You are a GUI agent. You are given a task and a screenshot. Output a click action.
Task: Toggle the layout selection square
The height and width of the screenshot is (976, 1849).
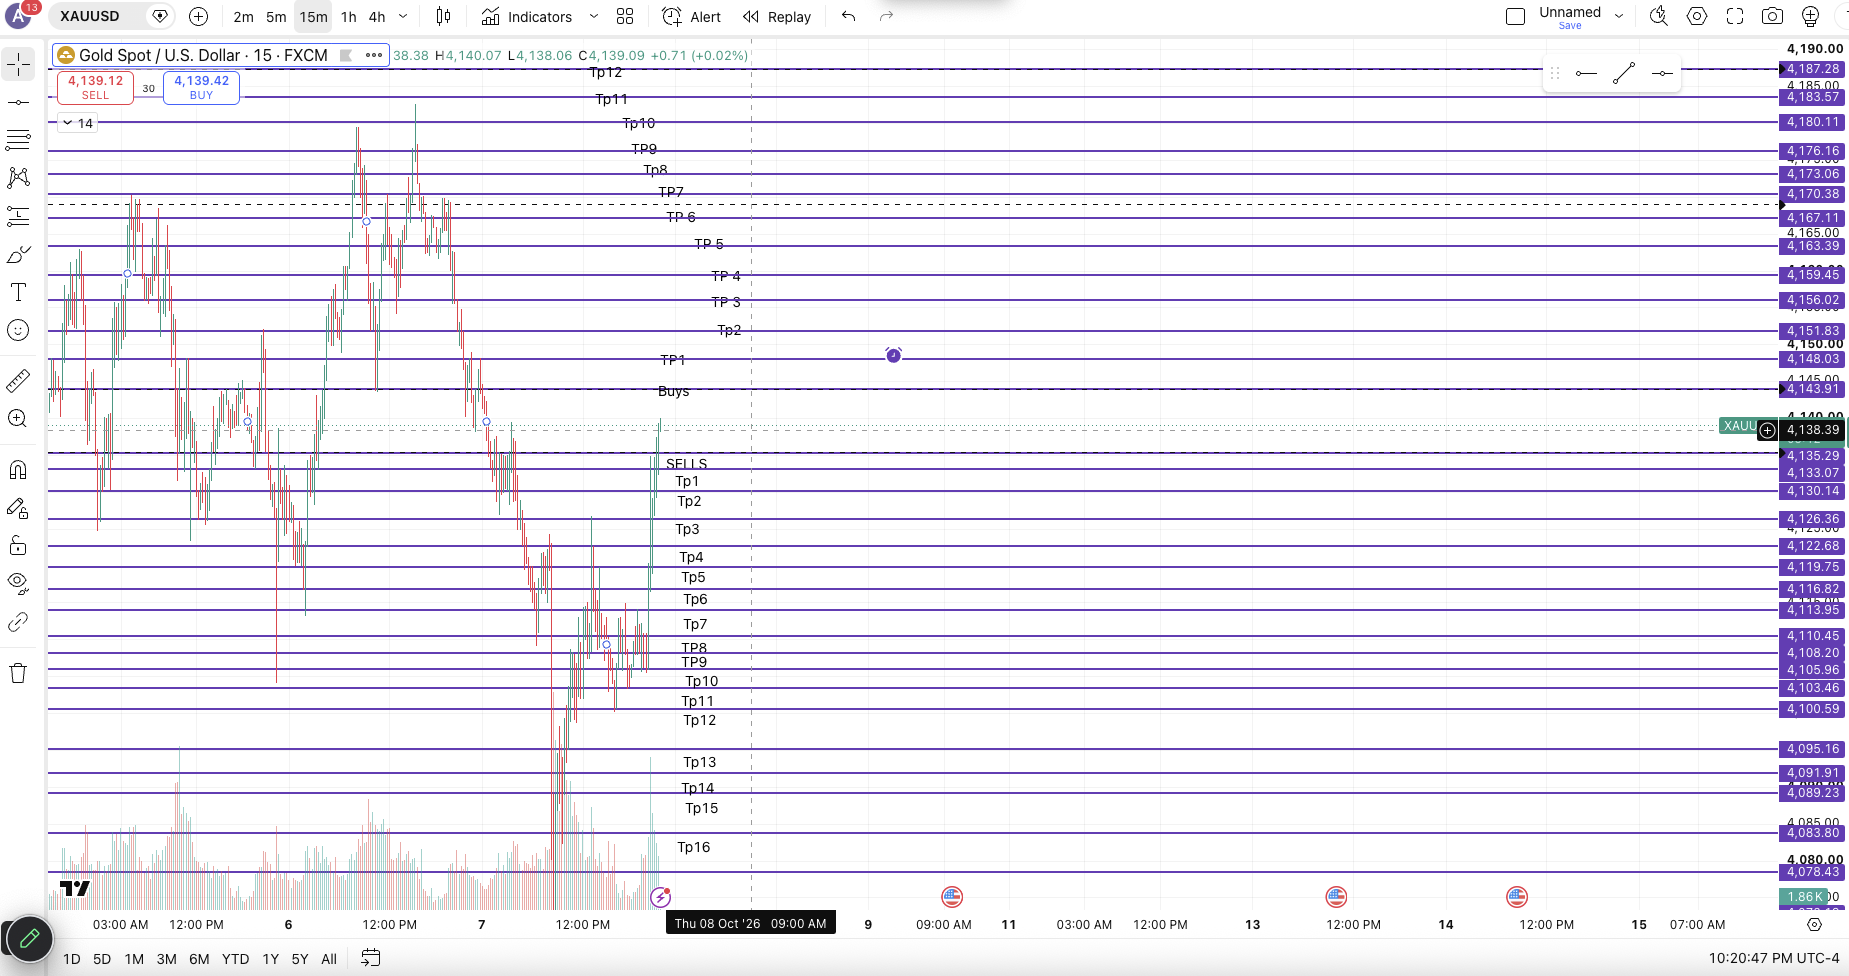point(1515,16)
